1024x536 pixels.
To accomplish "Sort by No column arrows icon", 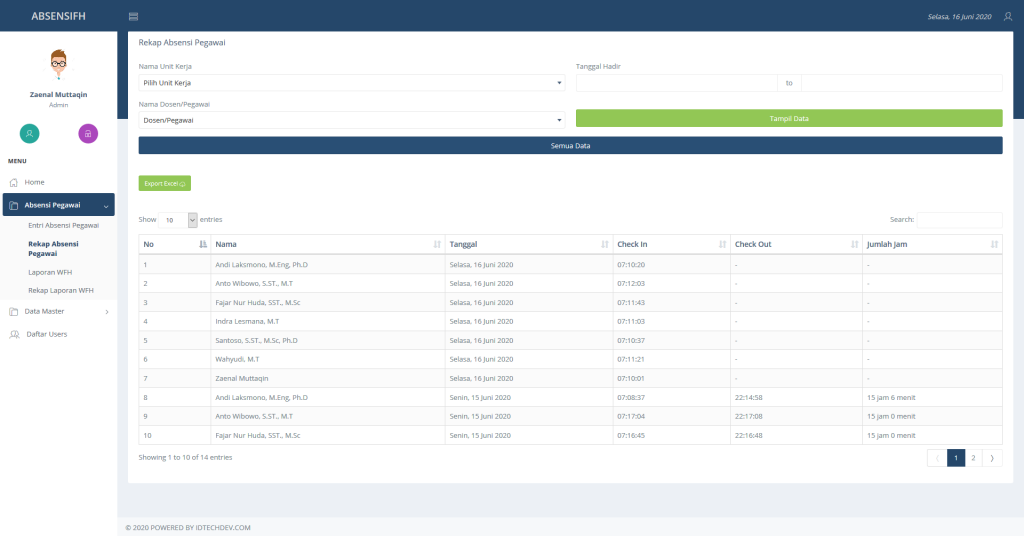I will coord(203,244).
